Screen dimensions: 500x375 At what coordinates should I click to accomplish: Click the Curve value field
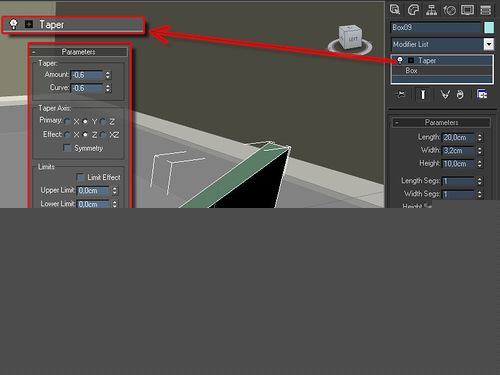(x=87, y=88)
